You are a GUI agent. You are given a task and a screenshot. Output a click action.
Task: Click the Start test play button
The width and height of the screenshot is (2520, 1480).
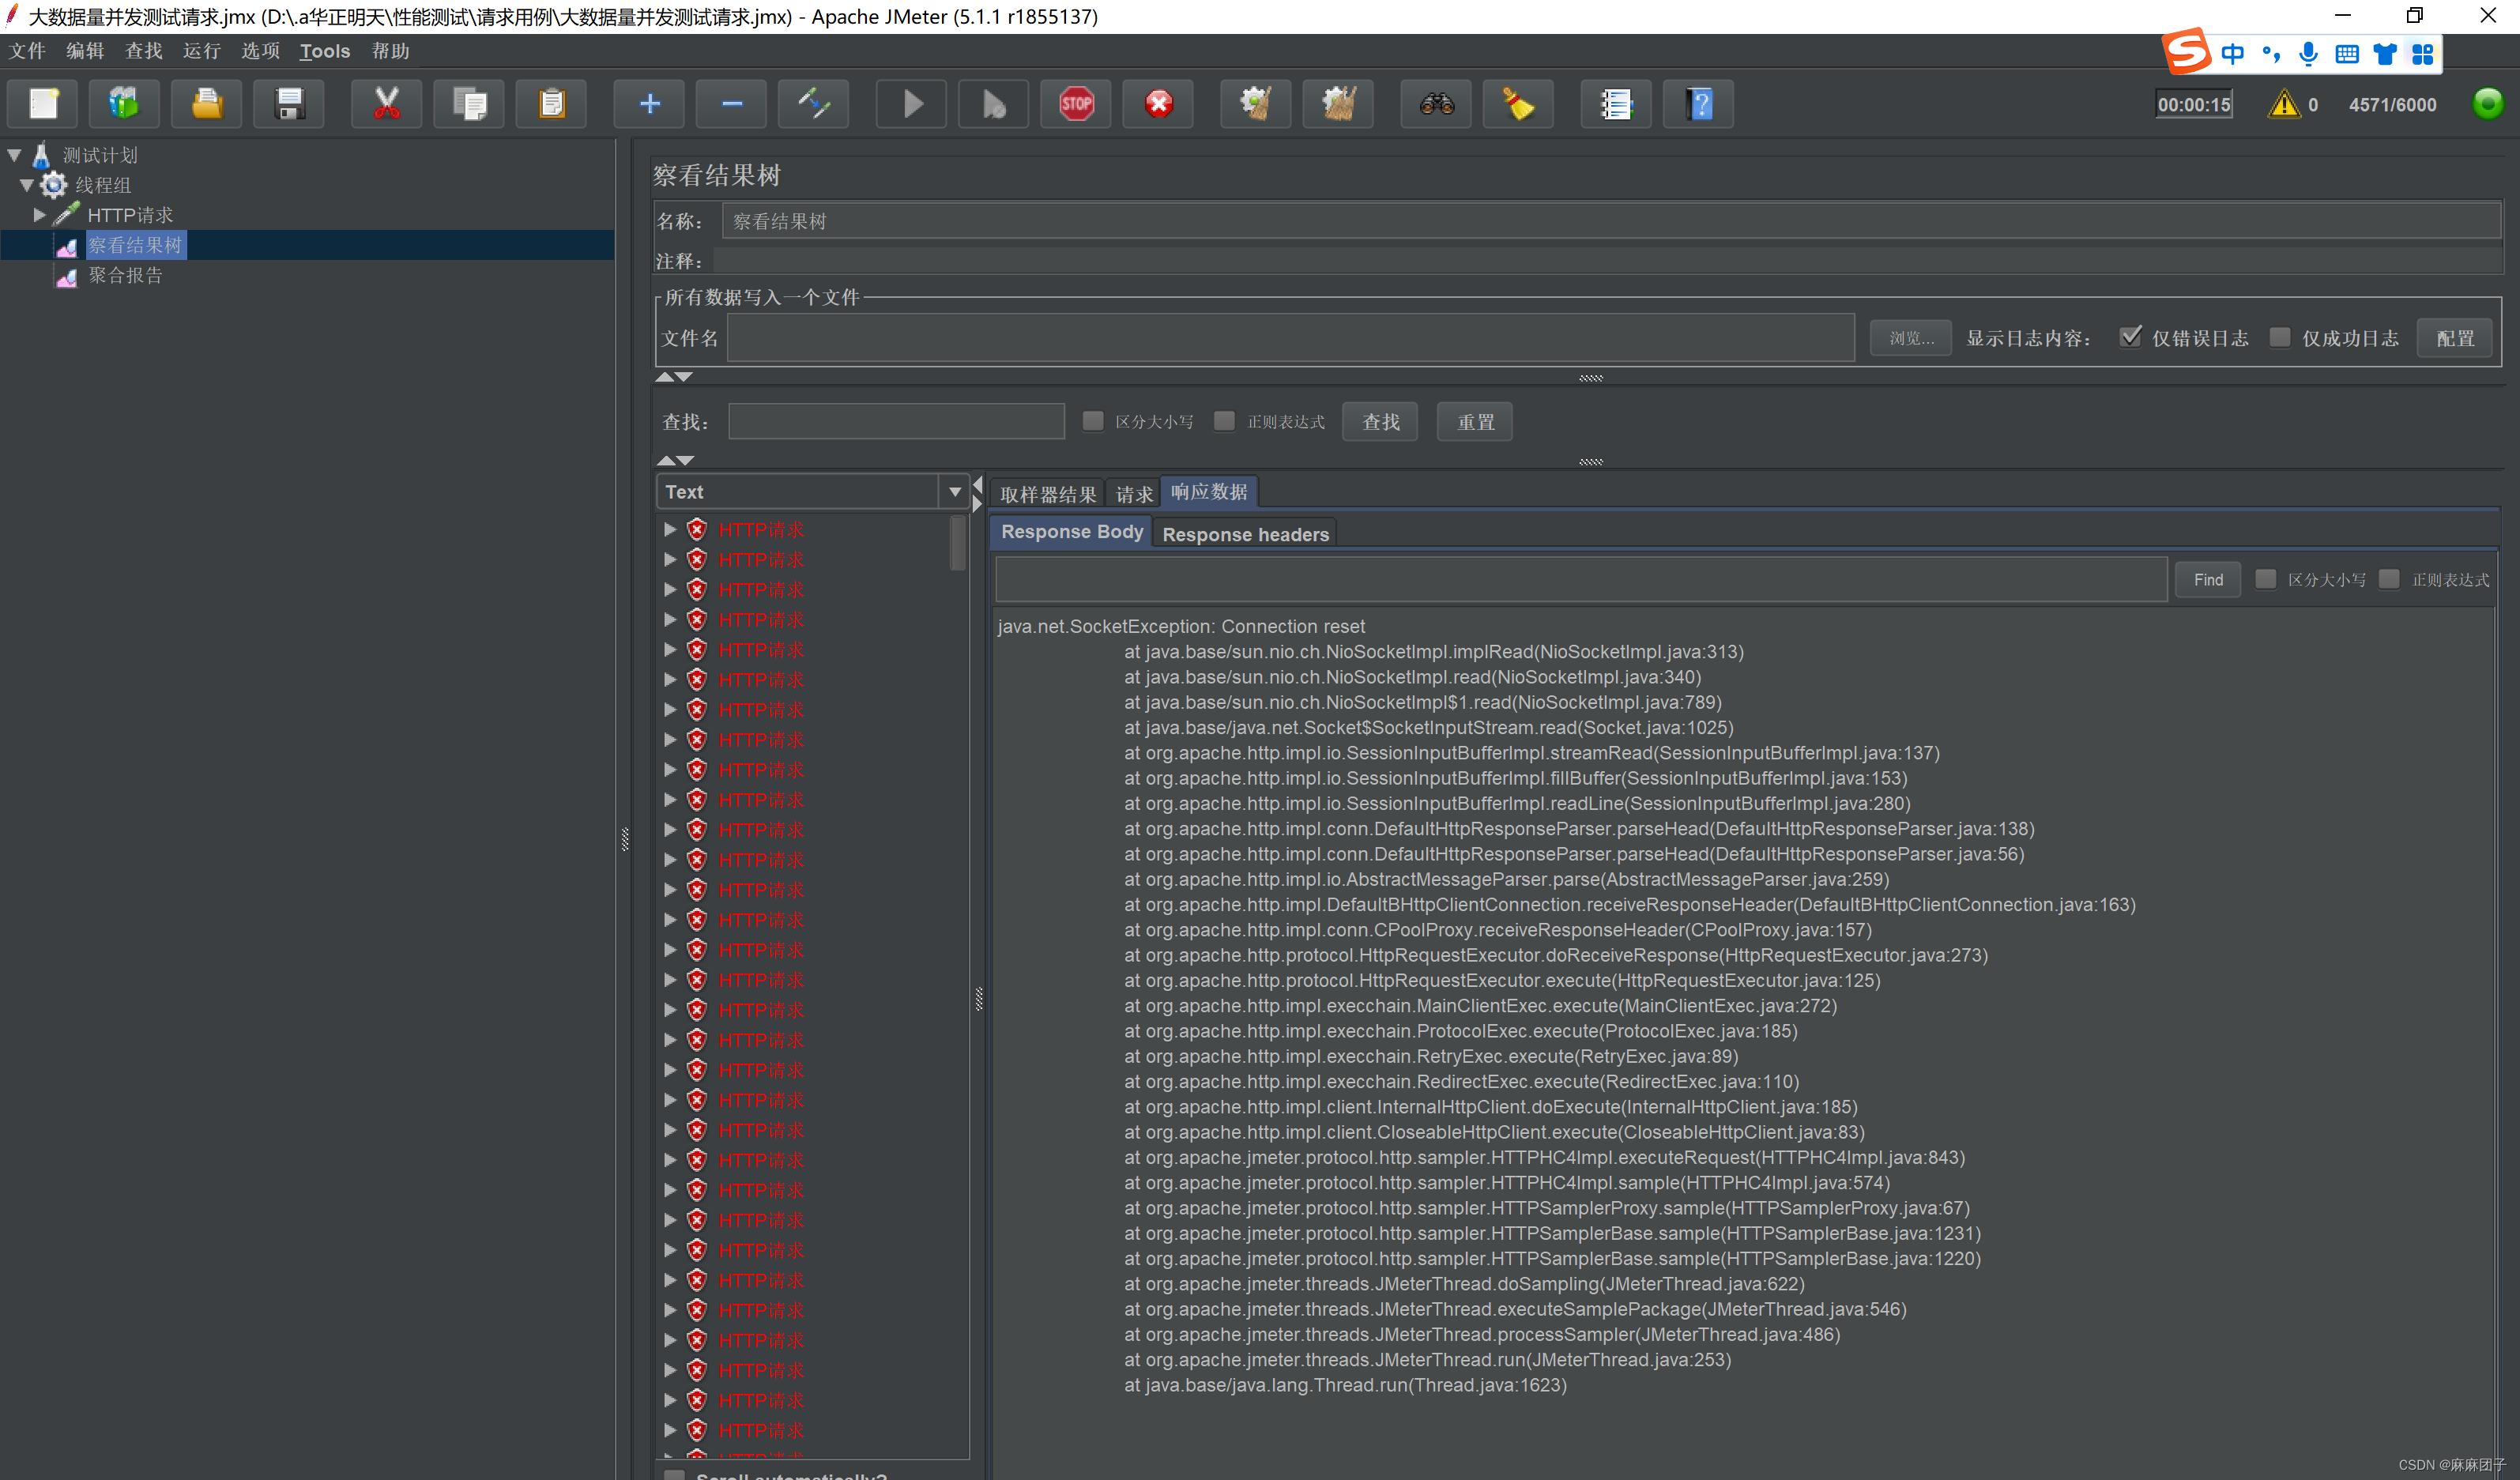click(x=910, y=103)
